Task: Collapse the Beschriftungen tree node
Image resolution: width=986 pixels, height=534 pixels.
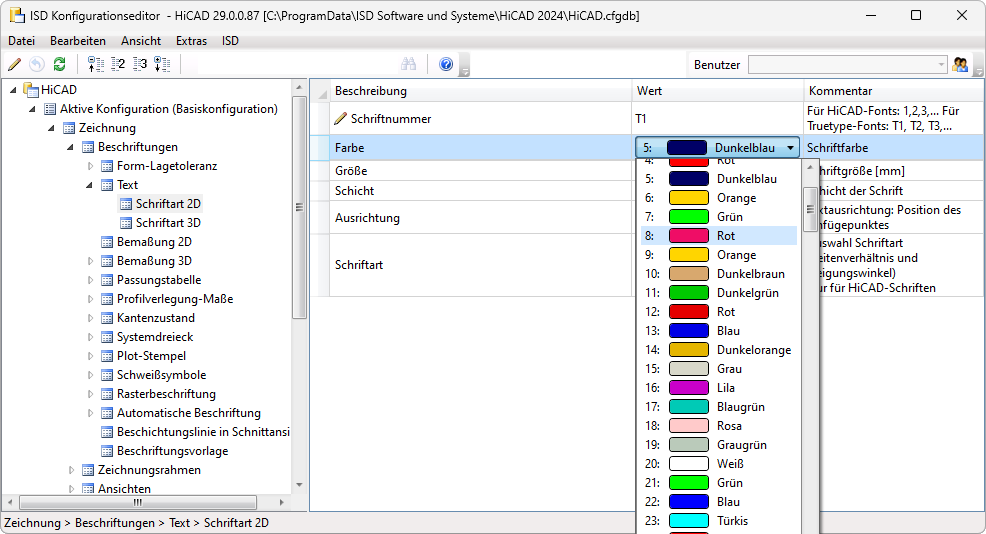Action: [x=70, y=147]
